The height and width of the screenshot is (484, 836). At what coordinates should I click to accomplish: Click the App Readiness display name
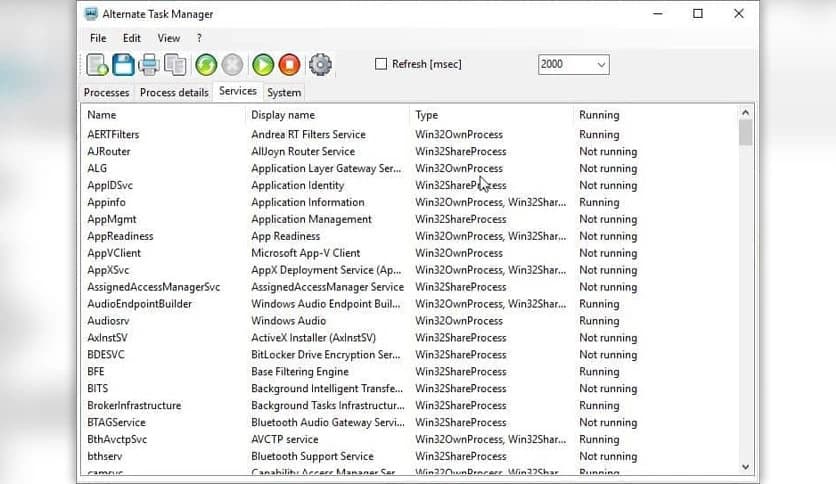(285, 236)
